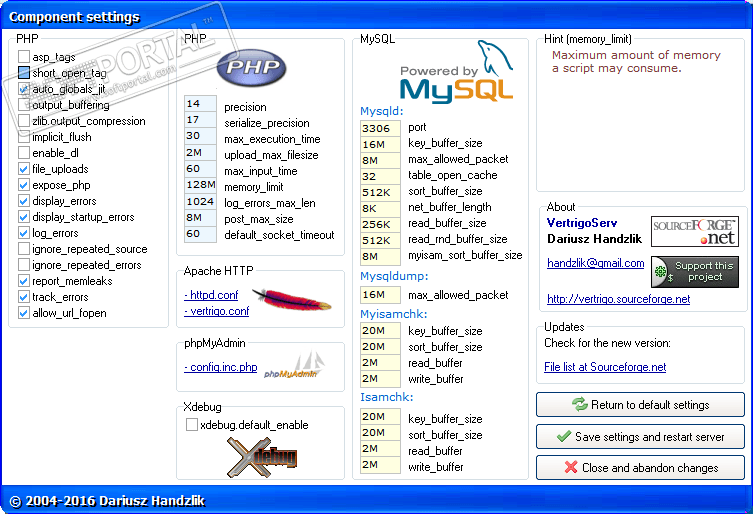Viewport: 753px width, 514px height.
Task: Uncheck expose_php checkbox
Action: click(x=24, y=185)
